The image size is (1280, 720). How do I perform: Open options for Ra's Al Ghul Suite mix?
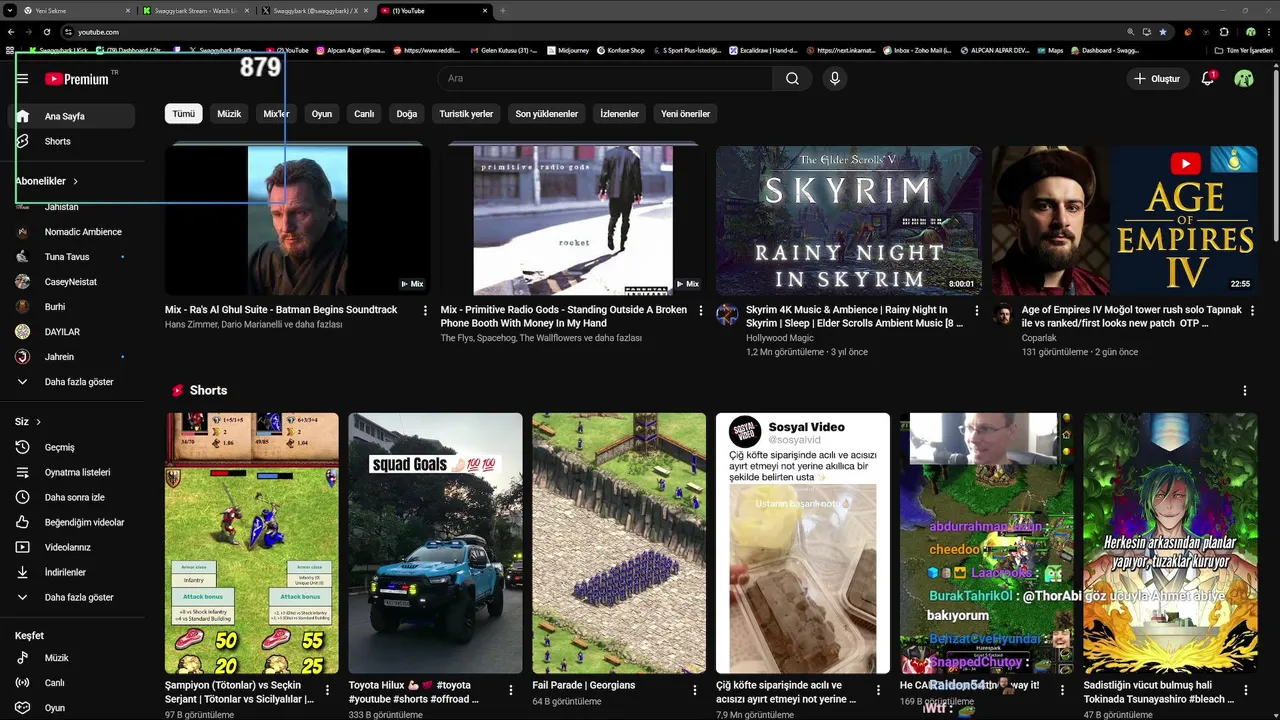tap(425, 311)
